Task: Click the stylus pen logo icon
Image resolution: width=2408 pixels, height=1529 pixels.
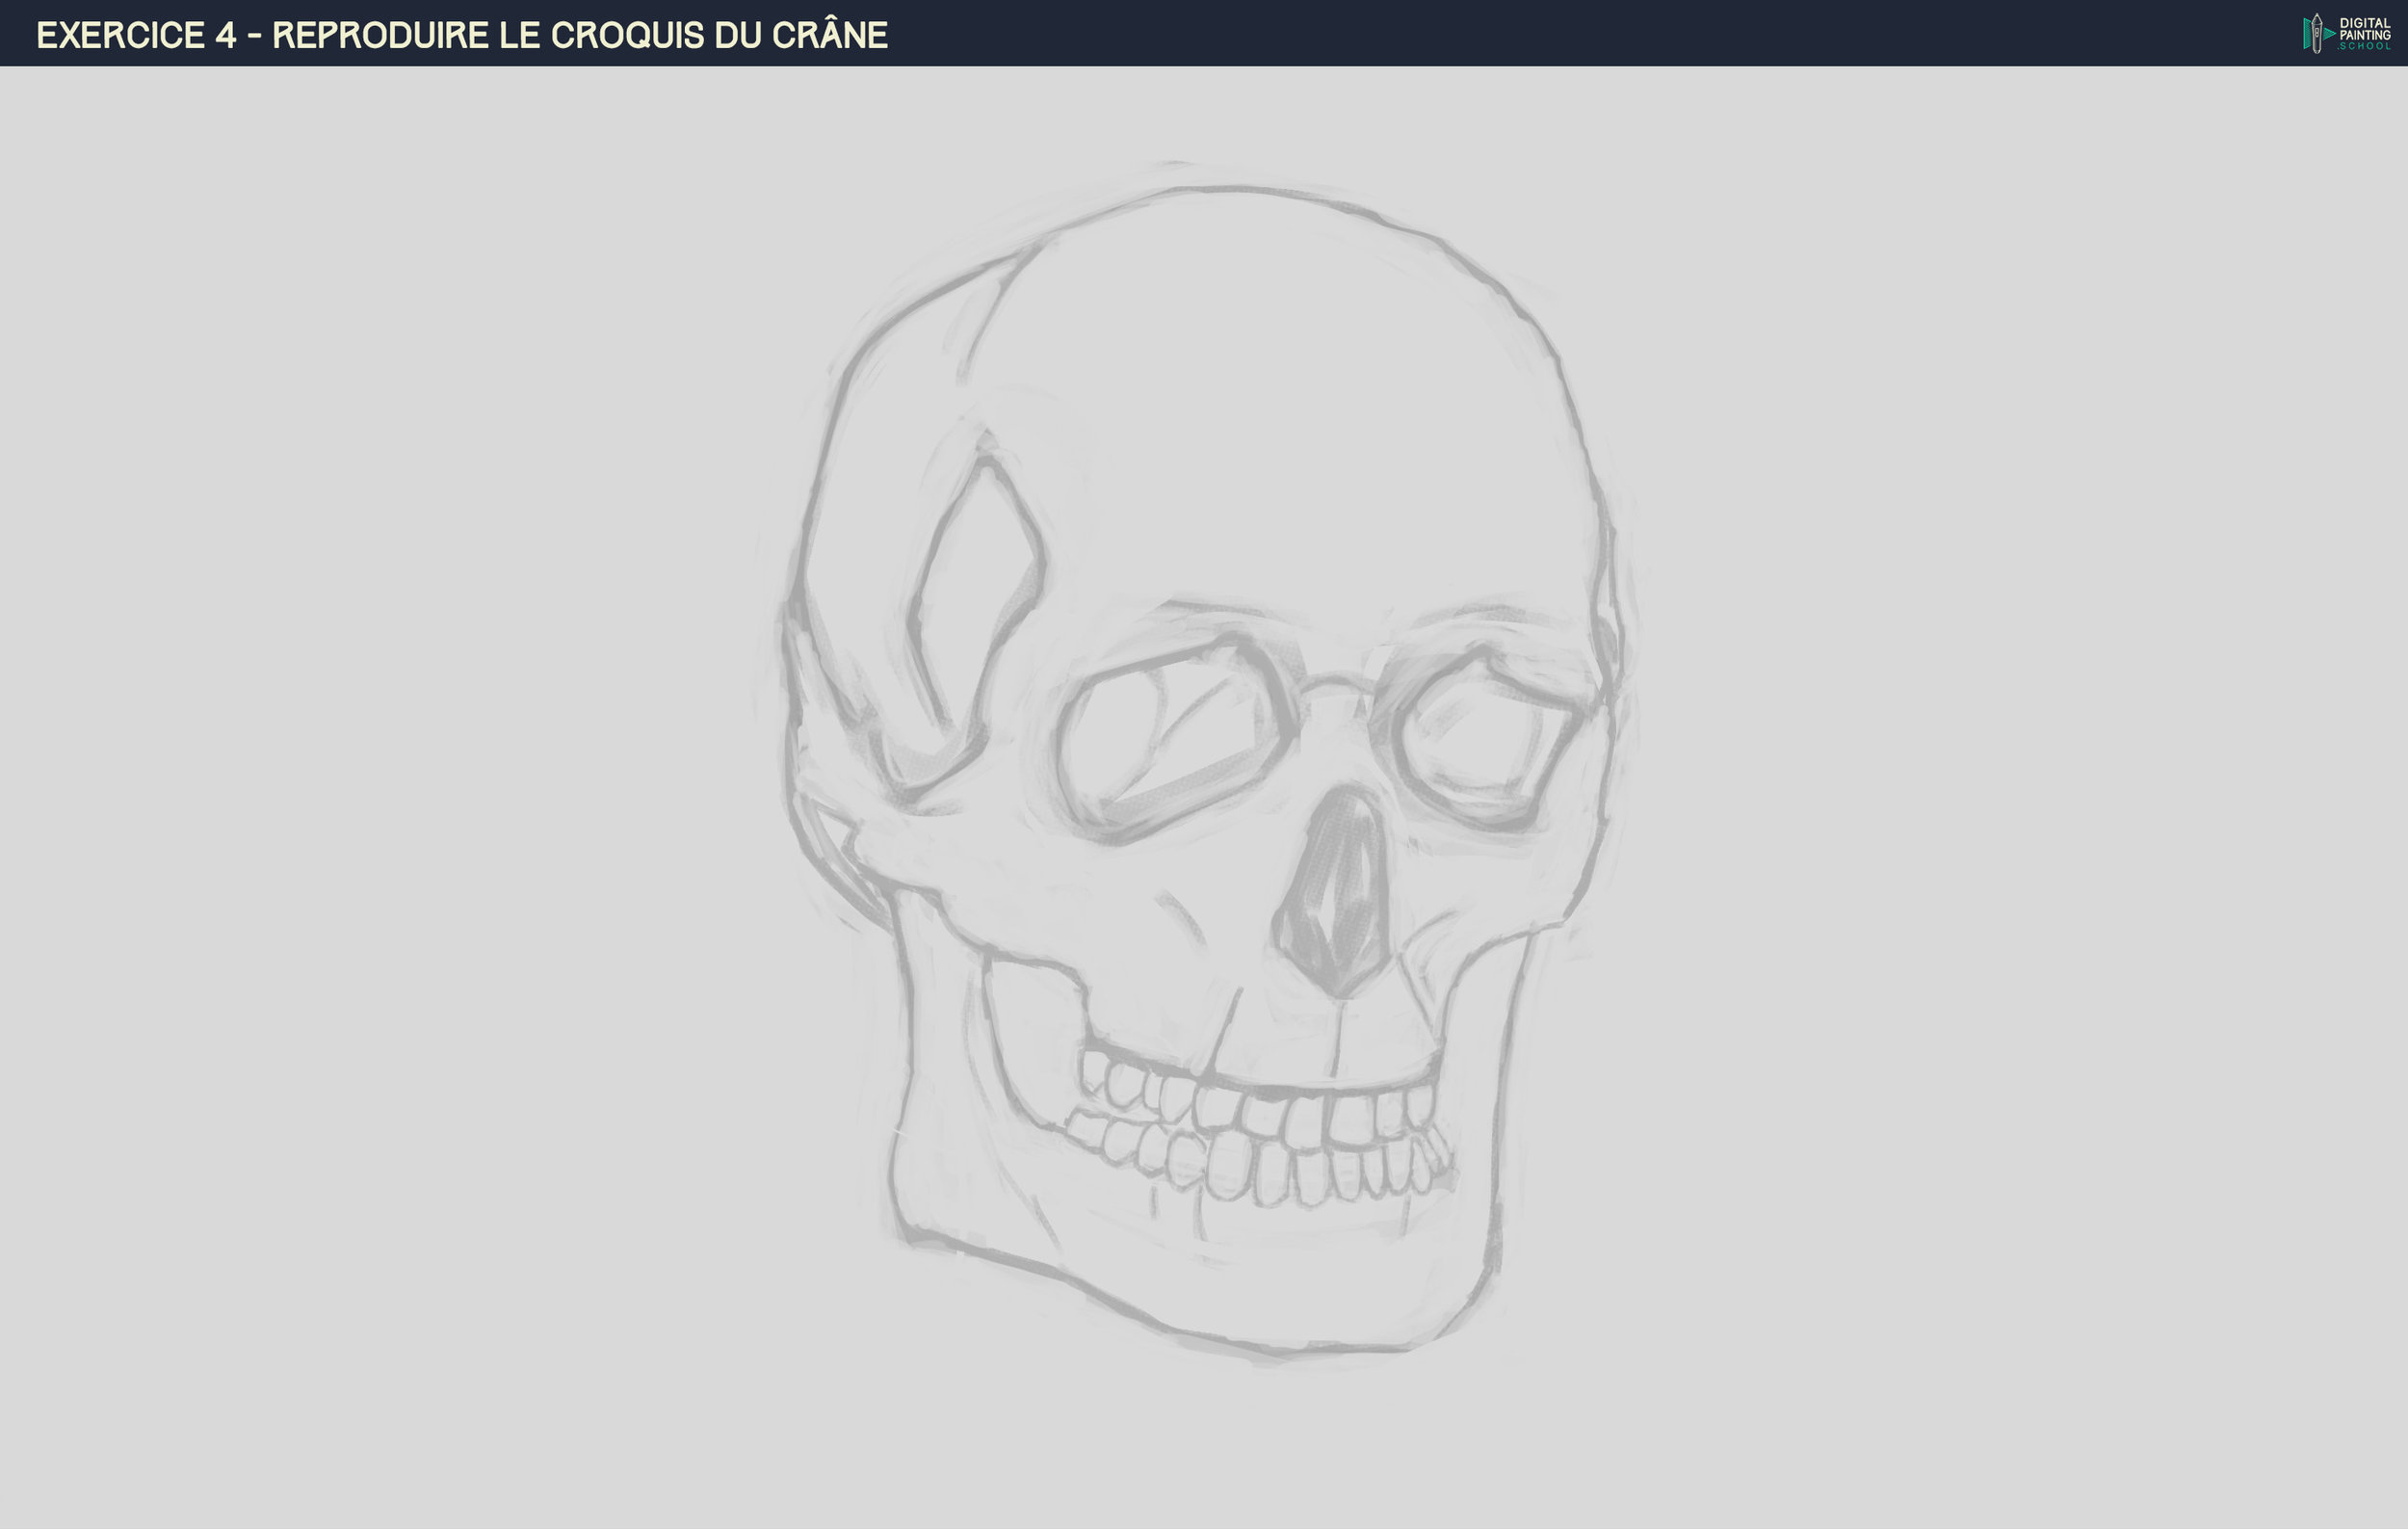Action: (2316, 34)
